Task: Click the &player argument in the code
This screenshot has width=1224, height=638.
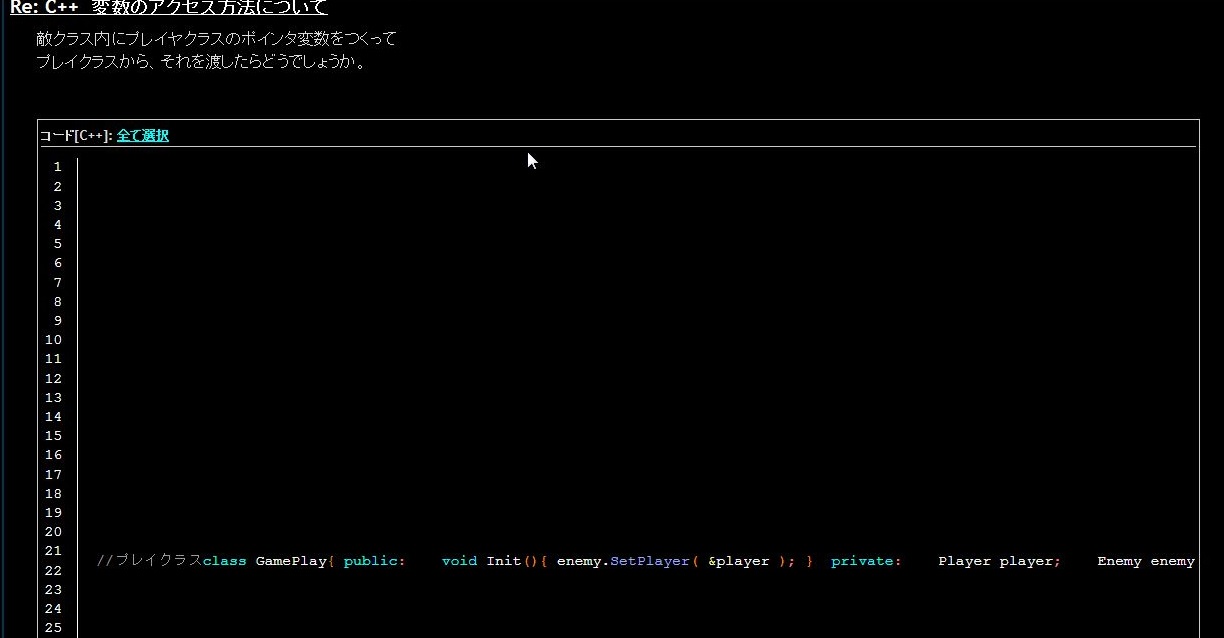Action: [x=739, y=561]
